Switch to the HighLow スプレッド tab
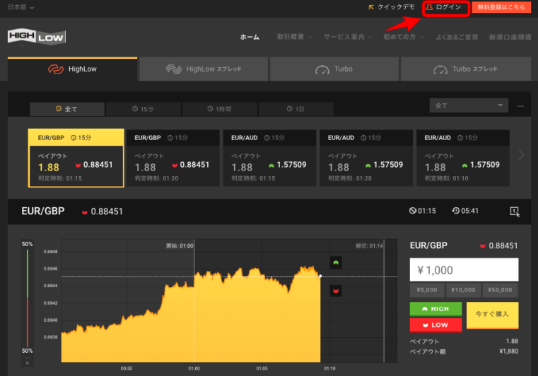The width and height of the screenshot is (538, 376). tap(204, 69)
